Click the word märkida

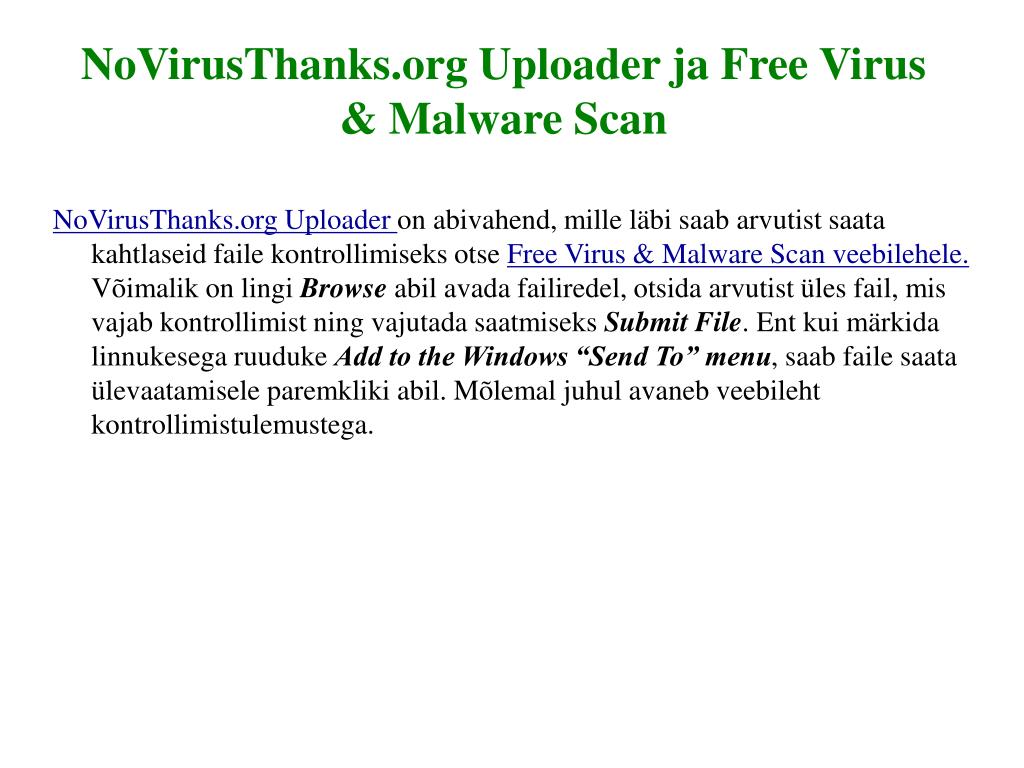click(904, 323)
